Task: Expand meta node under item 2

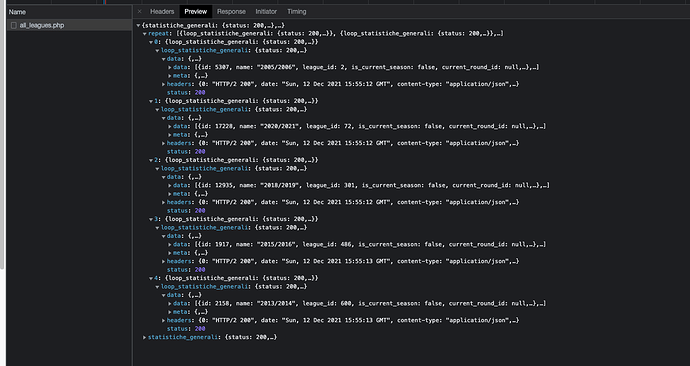Action: [169, 194]
